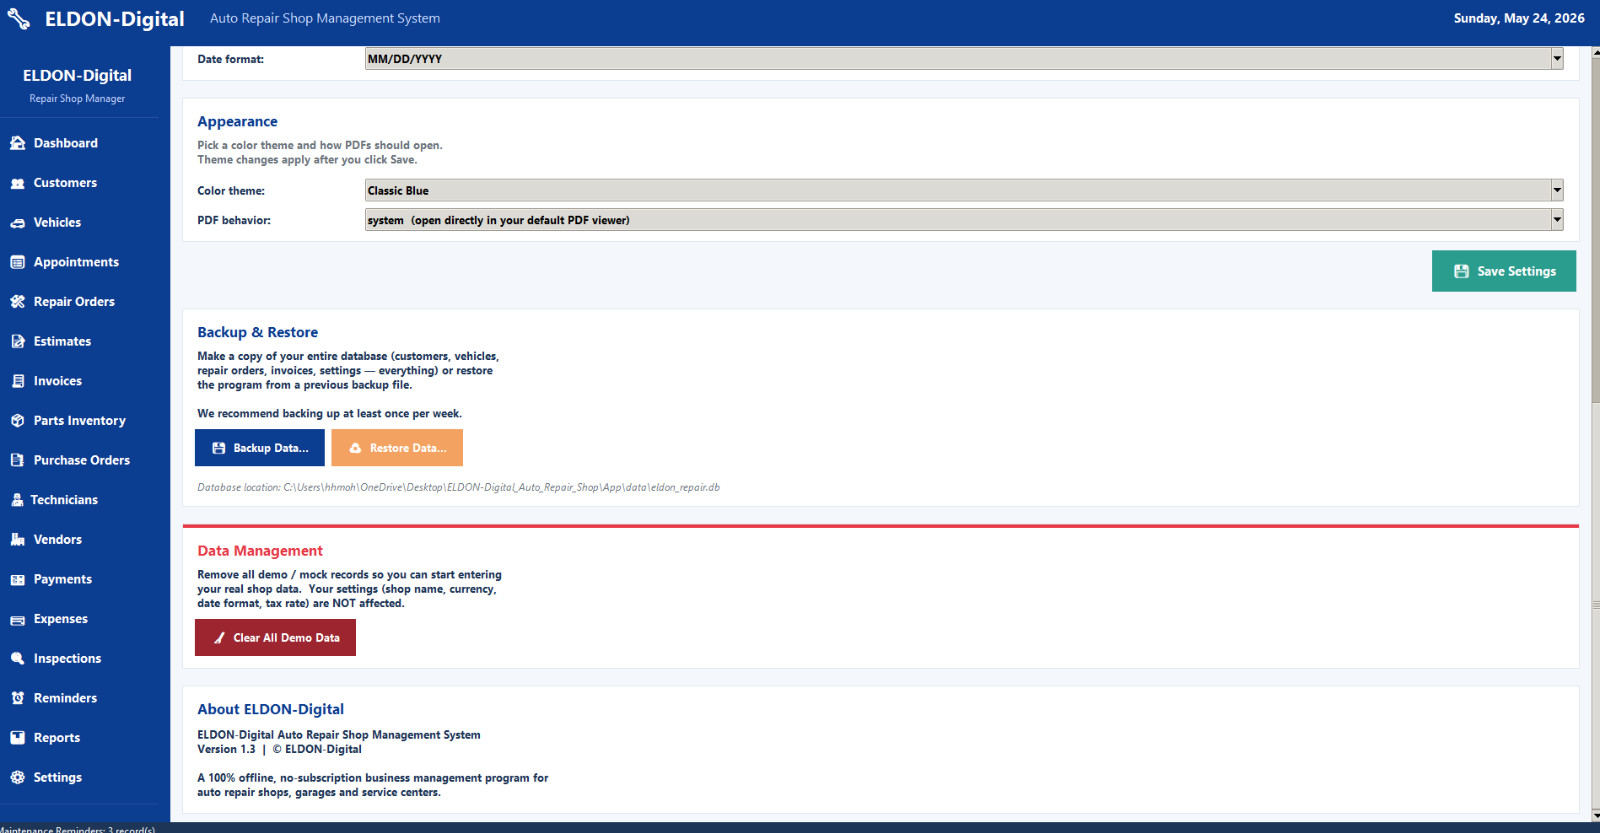This screenshot has width=1600, height=833.
Task: Click the Appearance section heading
Action: click(x=238, y=122)
